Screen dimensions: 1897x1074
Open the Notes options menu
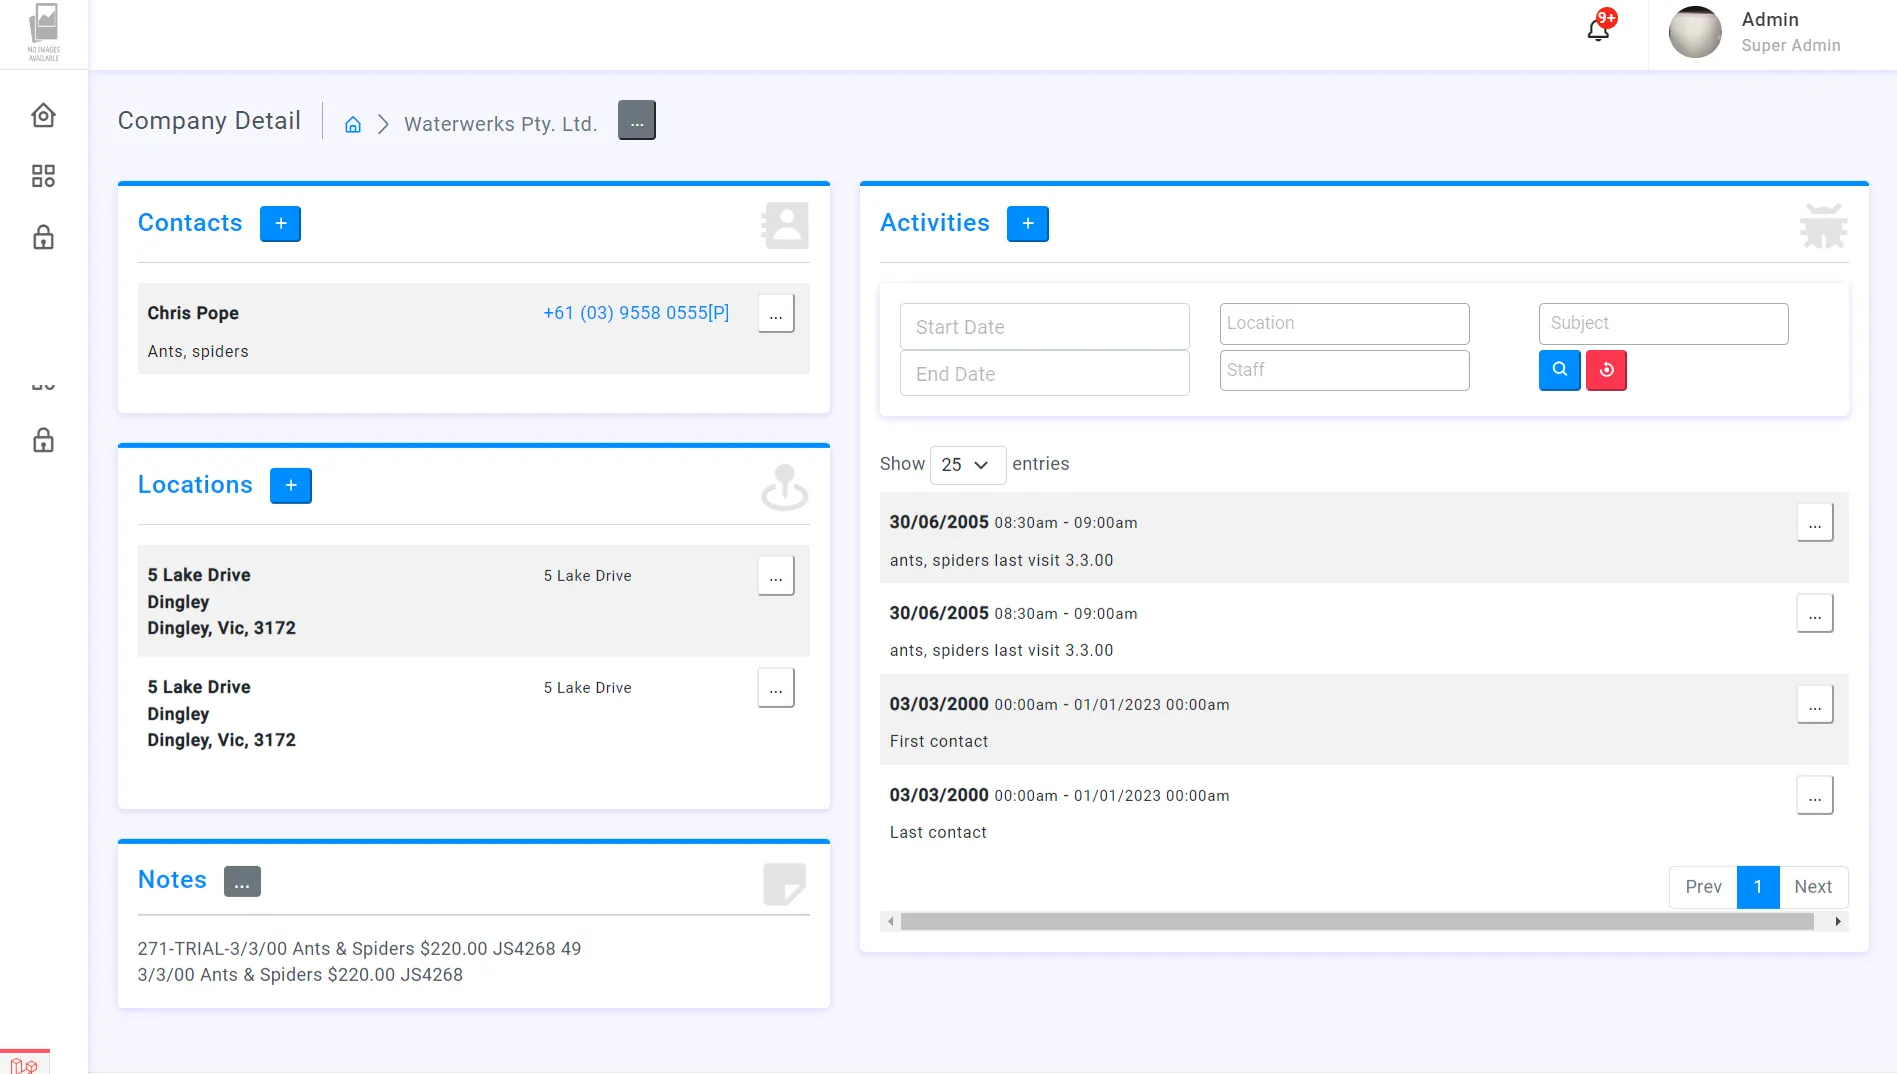[241, 881]
